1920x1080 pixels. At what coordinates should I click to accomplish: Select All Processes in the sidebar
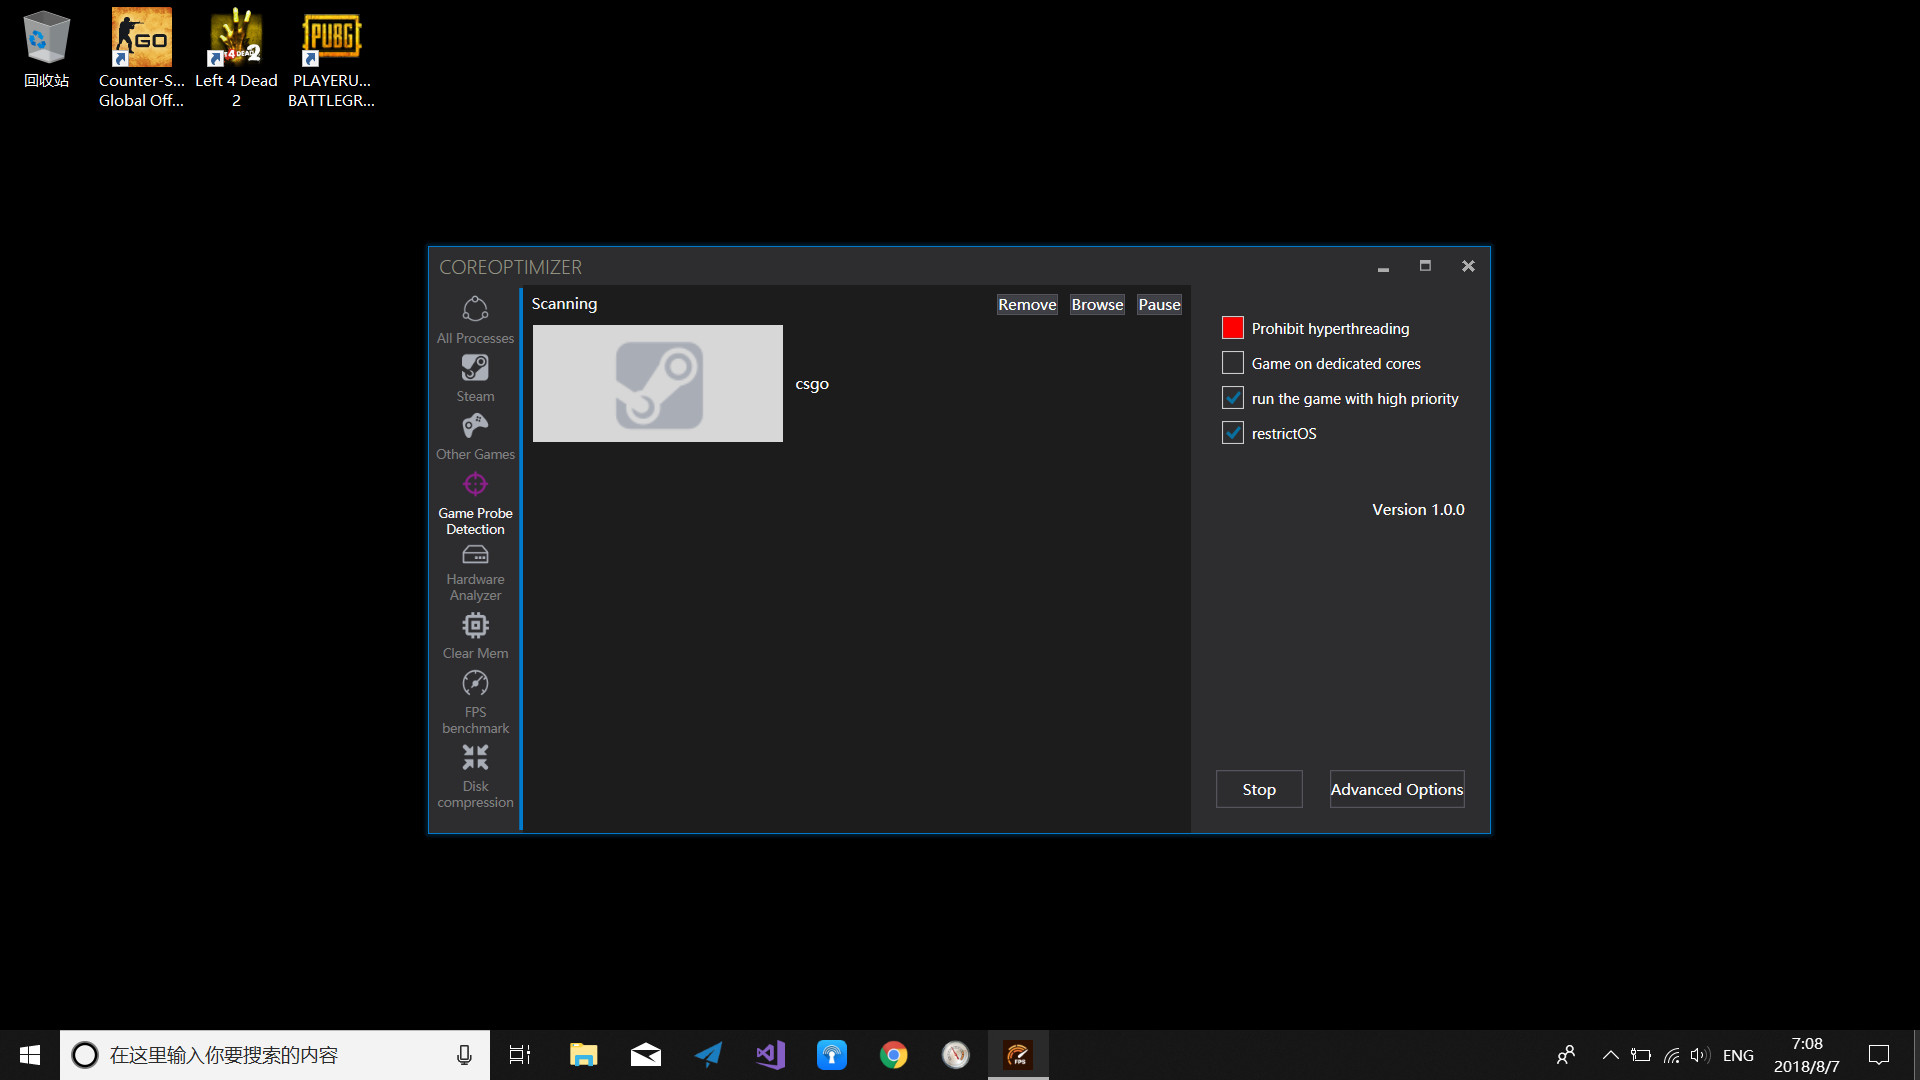pos(475,318)
